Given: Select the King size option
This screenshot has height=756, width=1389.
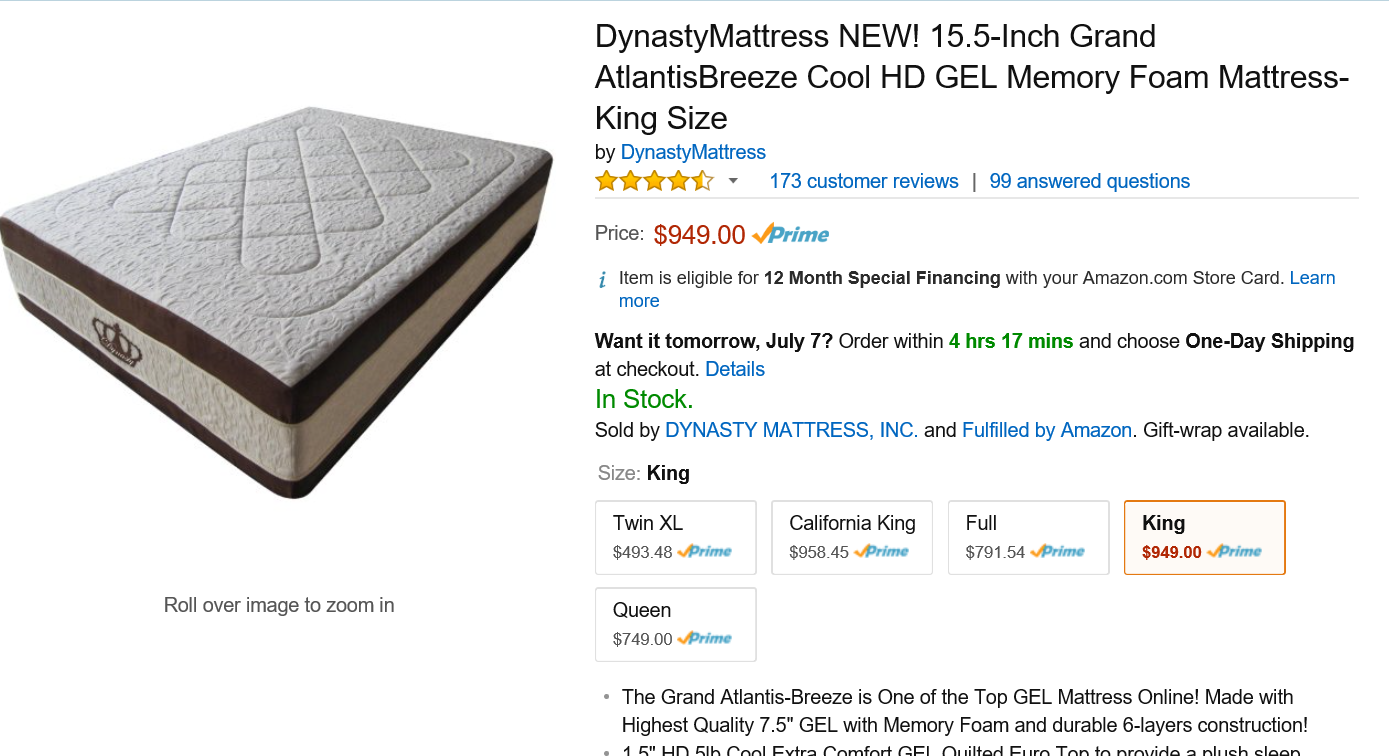Looking at the screenshot, I should point(1204,537).
